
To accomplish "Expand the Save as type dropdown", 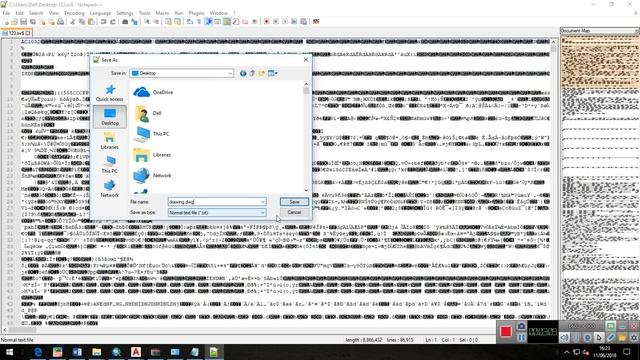I will click(x=262, y=213).
